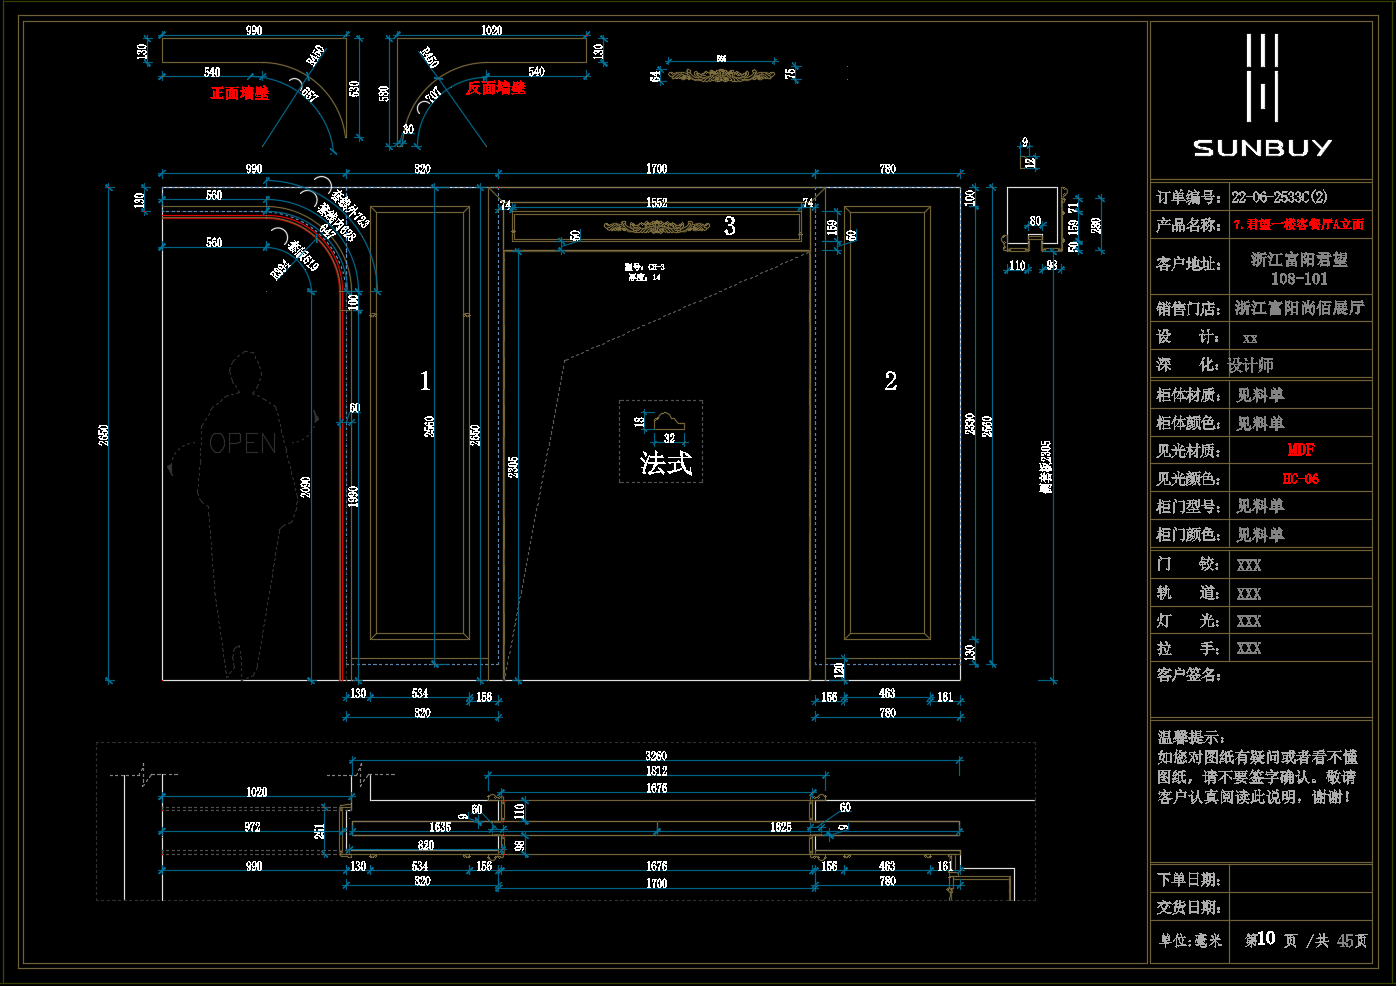Screen dimensions: 1396x986
Task: Select the red MDF material value
Action: (1300, 450)
